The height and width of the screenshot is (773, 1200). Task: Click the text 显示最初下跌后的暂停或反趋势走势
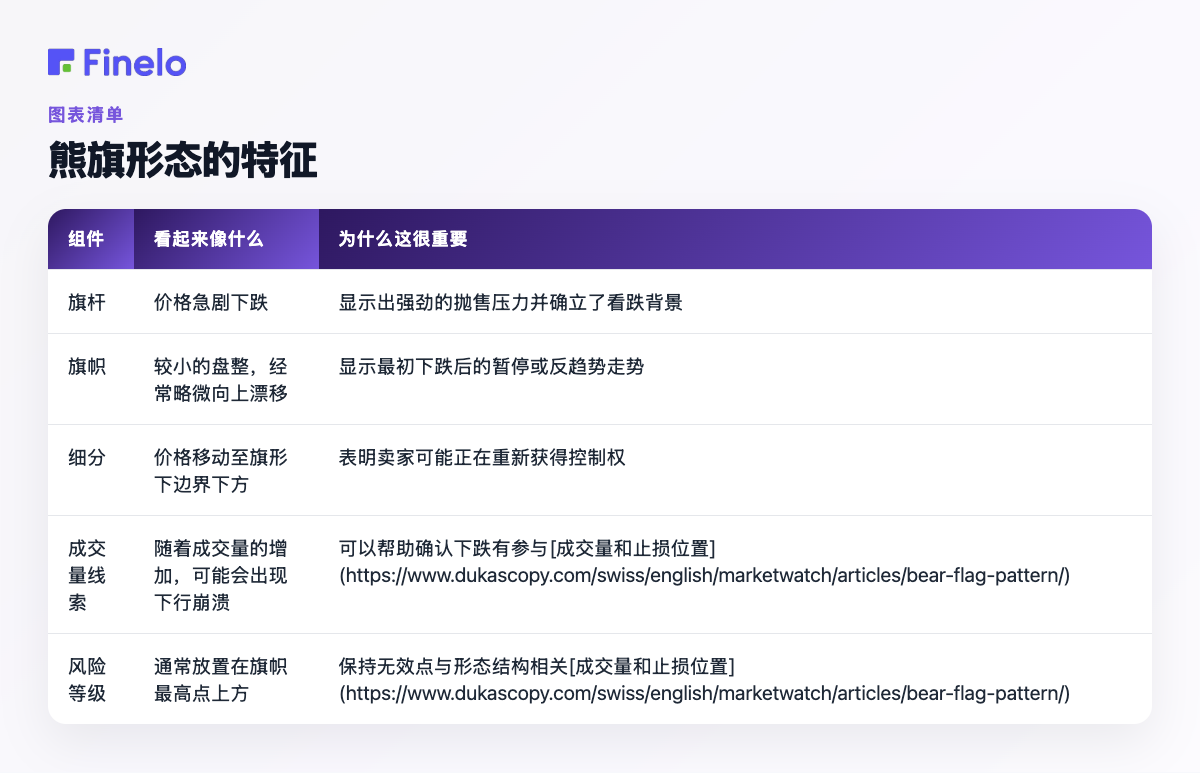coord(491,367)
